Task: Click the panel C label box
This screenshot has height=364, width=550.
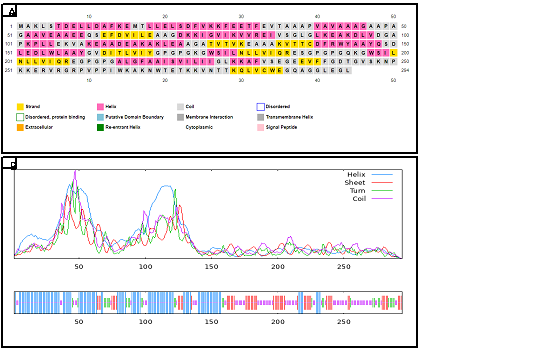Action: click(x=9, y=163)
